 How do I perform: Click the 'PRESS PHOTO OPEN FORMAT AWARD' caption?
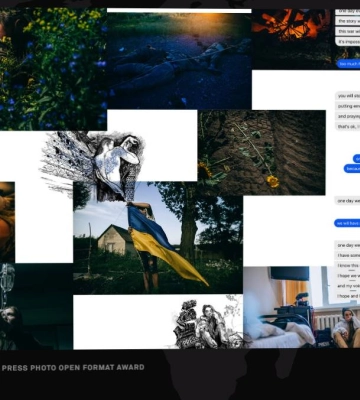point(73,368)
